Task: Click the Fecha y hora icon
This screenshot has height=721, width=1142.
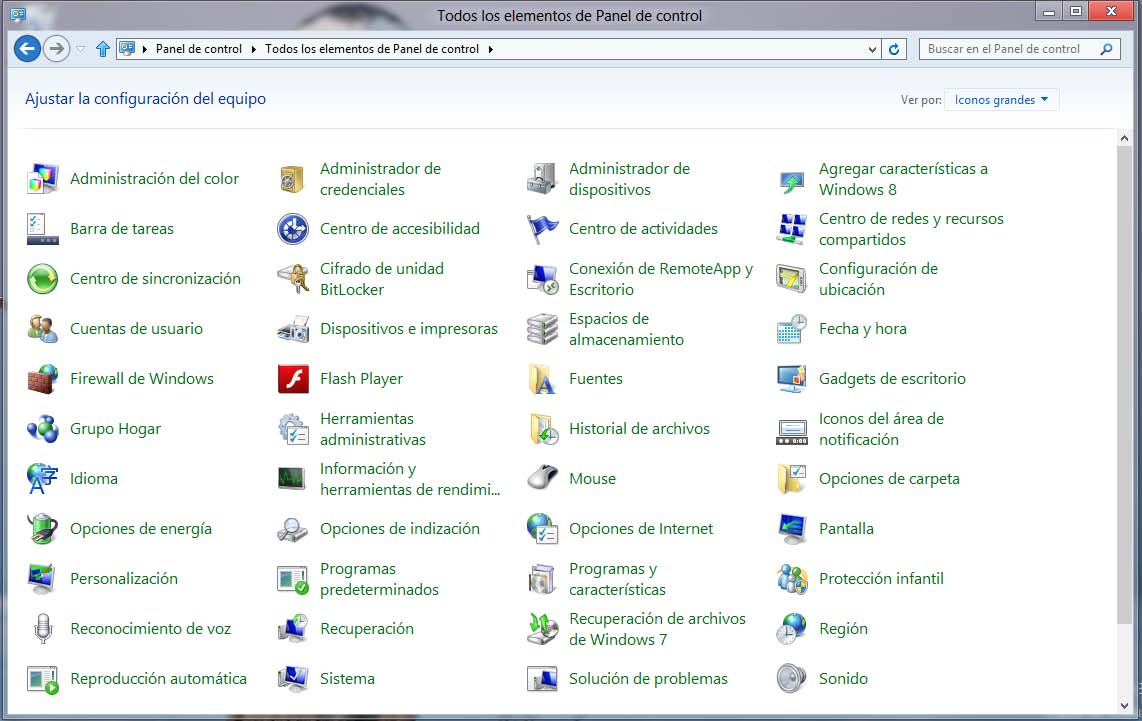Action: [x=791, y=329]
